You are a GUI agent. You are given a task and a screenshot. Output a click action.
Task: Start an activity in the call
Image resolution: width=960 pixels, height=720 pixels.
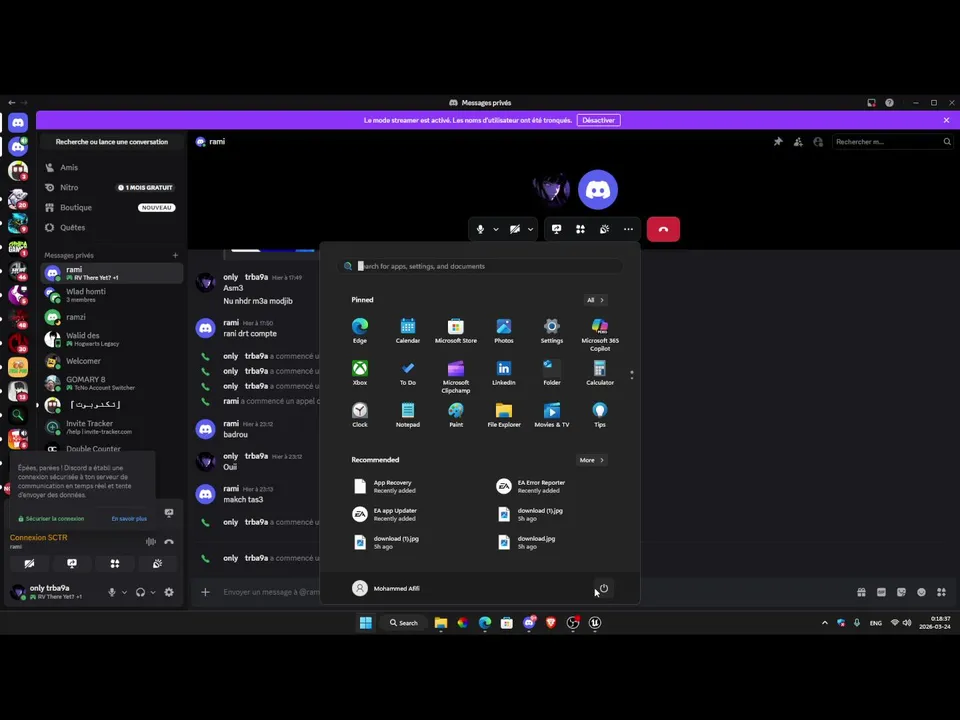click(x=580, y=229)
